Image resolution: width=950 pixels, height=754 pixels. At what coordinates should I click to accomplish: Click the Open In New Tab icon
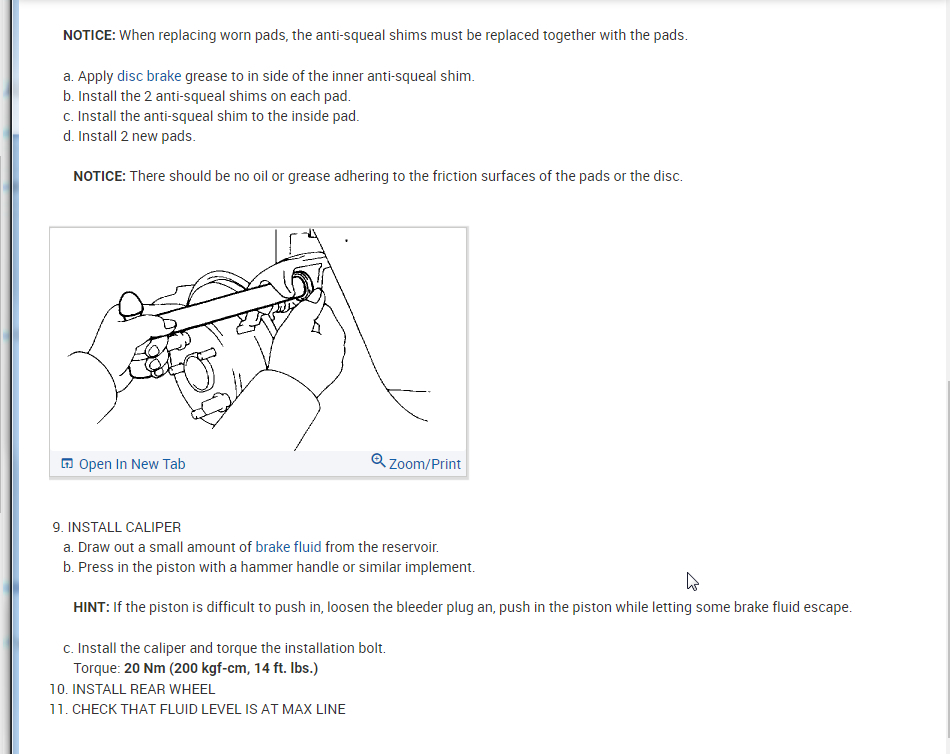pyautogui.click(x=67, y=464)
